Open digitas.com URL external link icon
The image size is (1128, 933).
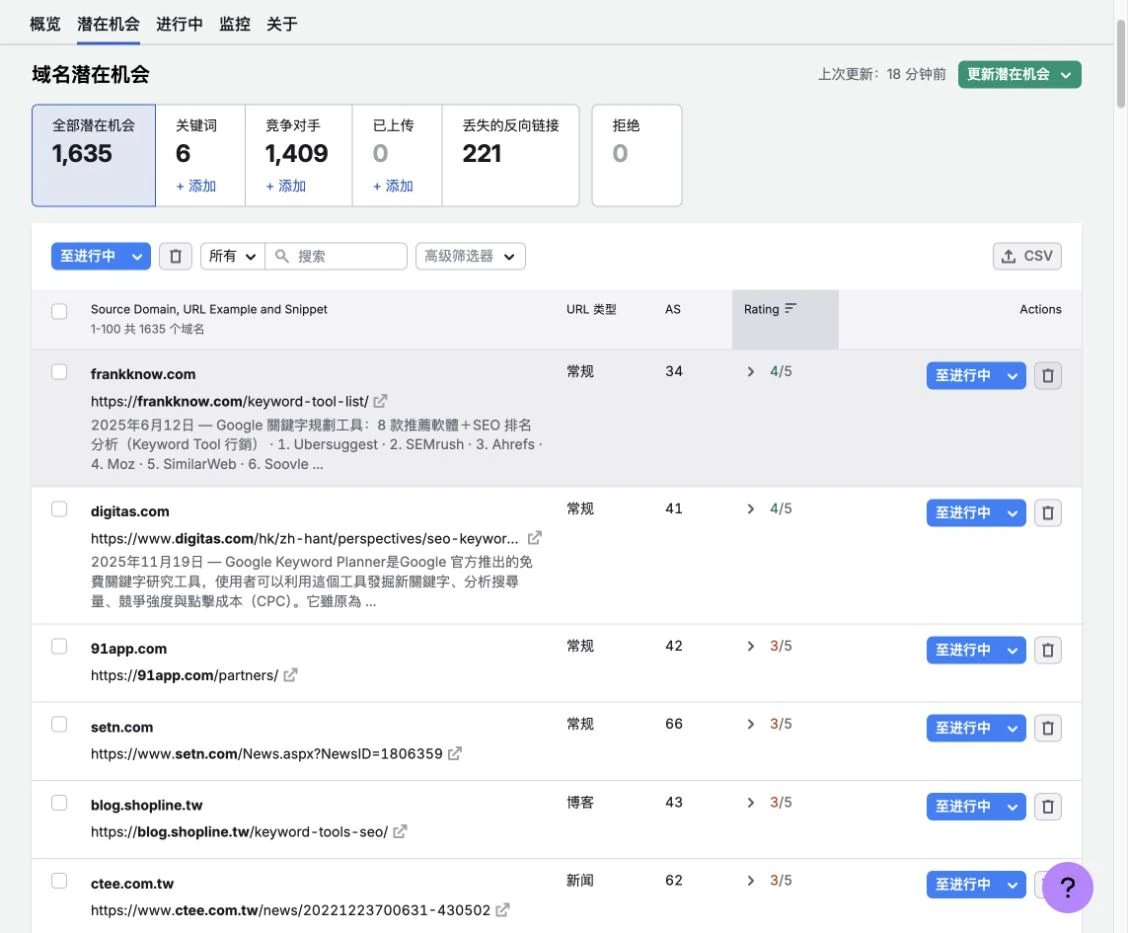[535, 538]
